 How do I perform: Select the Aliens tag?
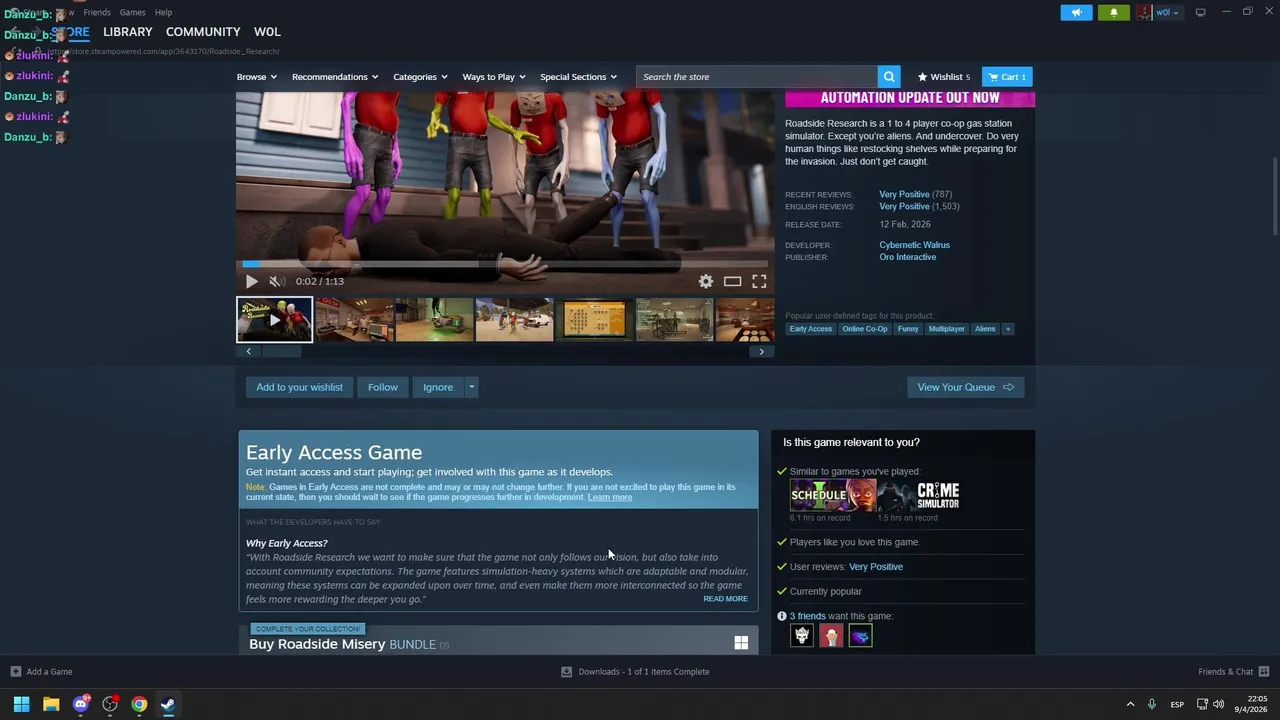point(985,329)
